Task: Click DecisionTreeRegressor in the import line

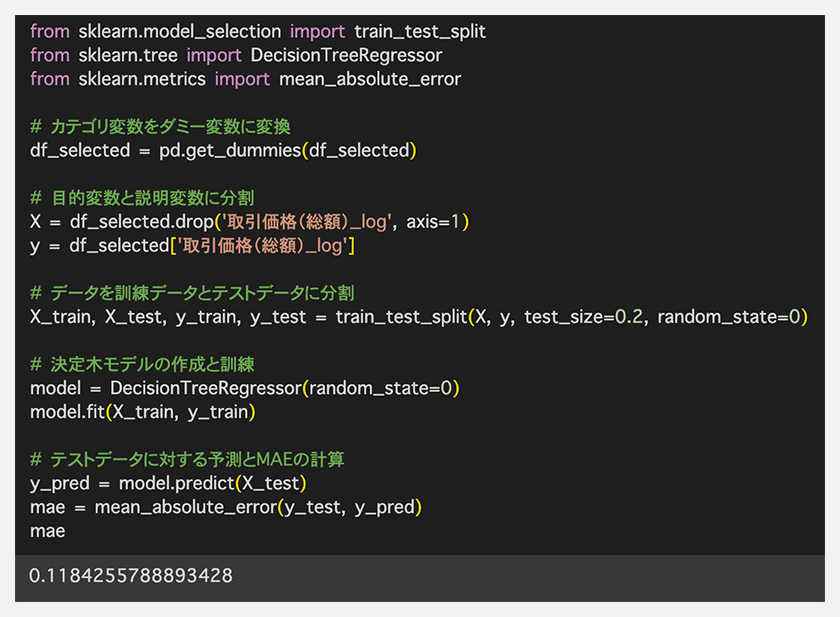Action: [346, 55]
